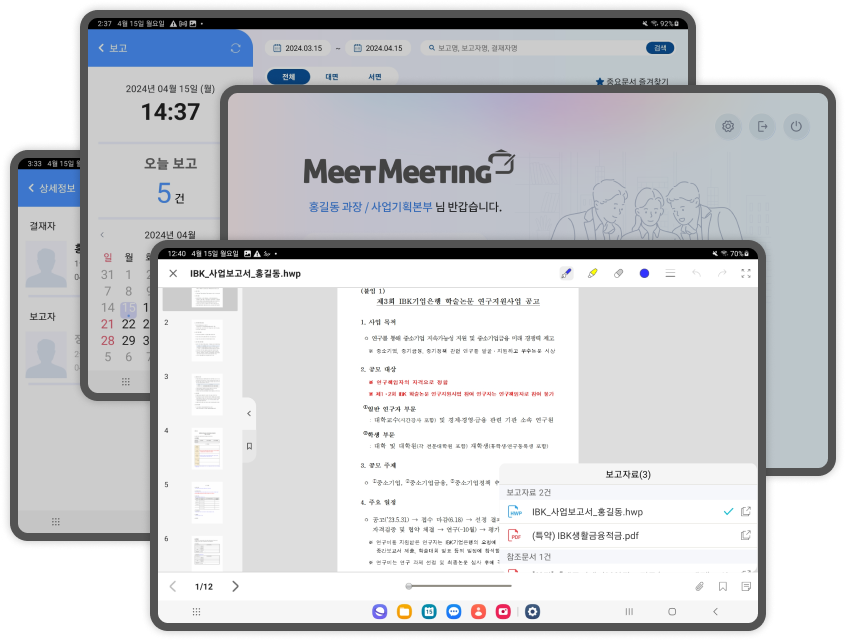Undo the last annotation stroke
This screenshot has width=846, height=641.
tap(696, 274)
